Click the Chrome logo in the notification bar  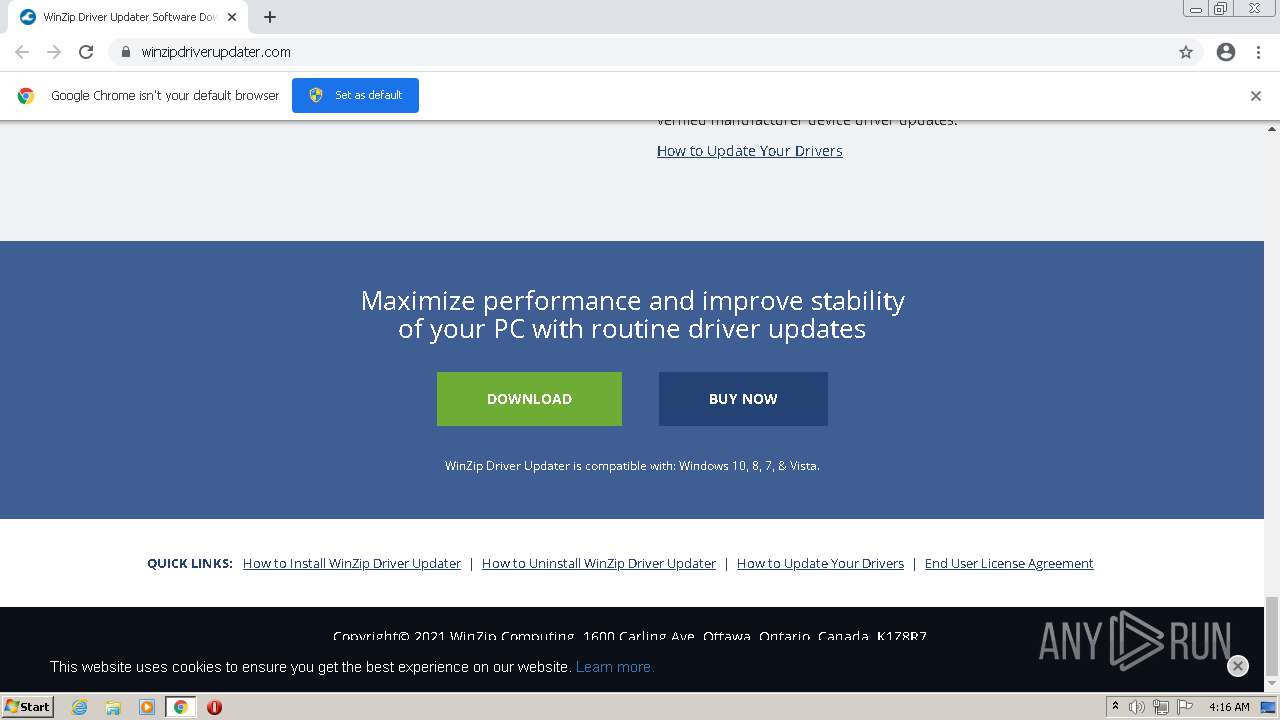click(26, 96)
